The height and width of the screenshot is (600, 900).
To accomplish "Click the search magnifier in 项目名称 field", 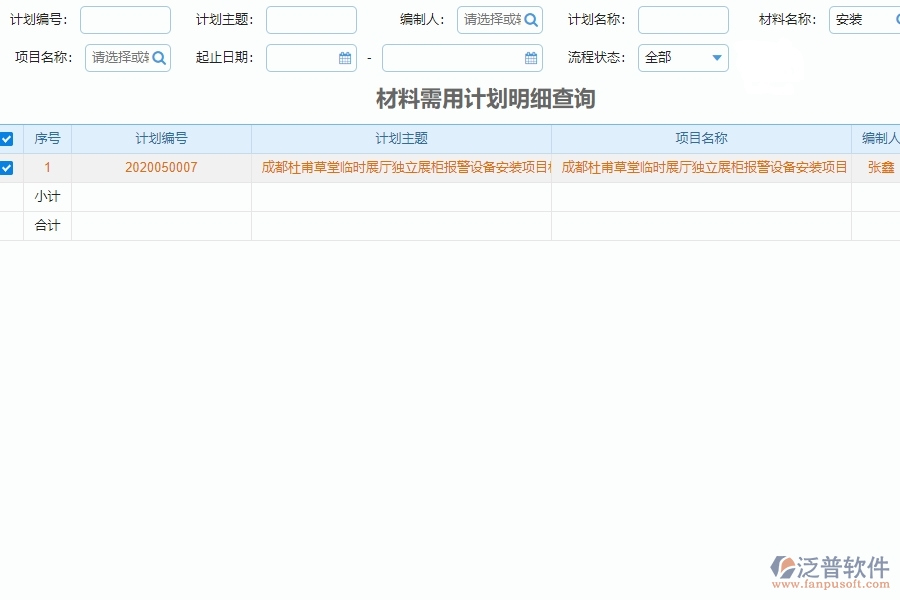I will coord(158,57).
